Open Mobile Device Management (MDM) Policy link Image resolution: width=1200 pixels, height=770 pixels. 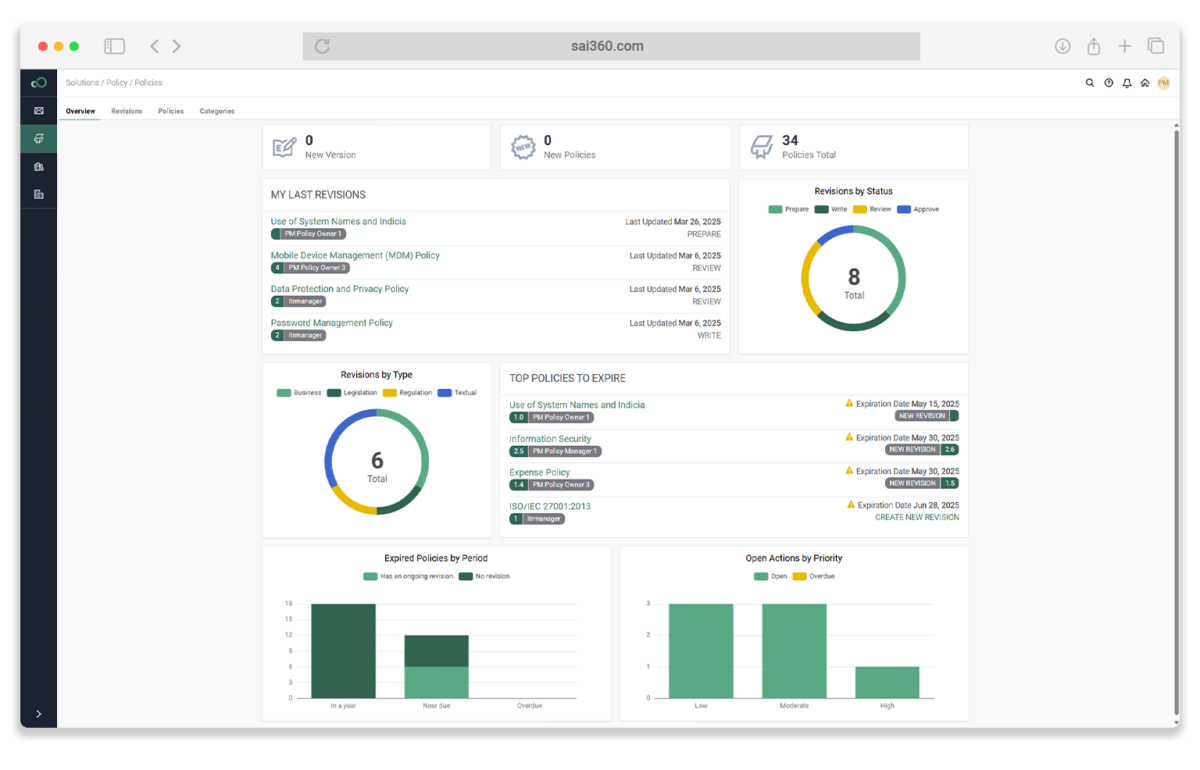pos(355,255)
